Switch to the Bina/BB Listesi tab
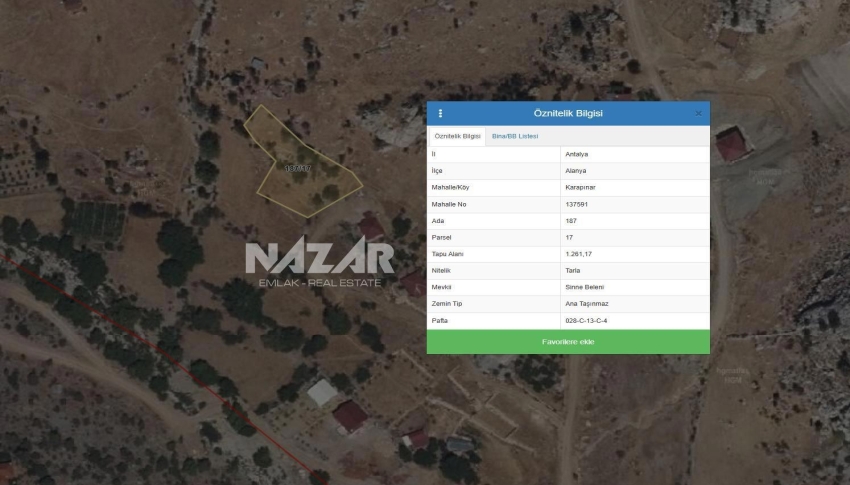Image resolution: width=850 pixels, height=485 pixels. click(515, 136)
